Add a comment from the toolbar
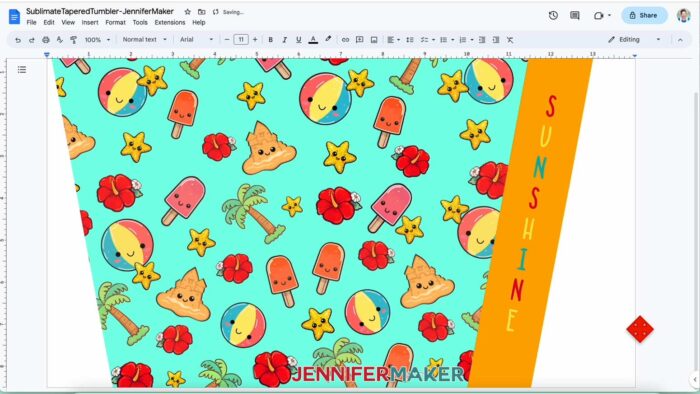Image resolution: width=700 pixels, height=394 pixels. point(359,40)
